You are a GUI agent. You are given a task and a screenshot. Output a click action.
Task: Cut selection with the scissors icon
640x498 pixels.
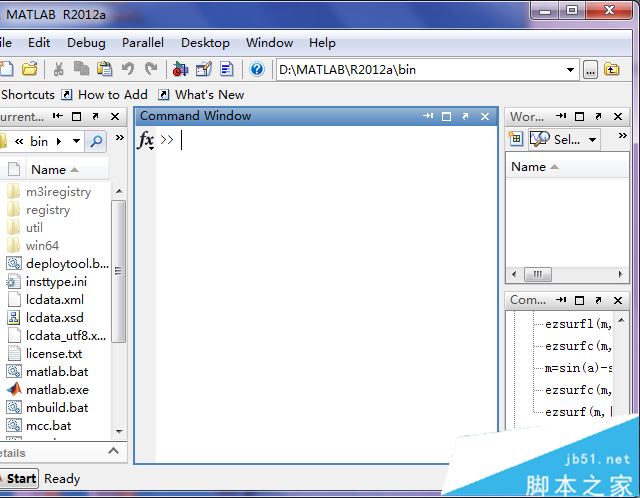coord(58,69)
